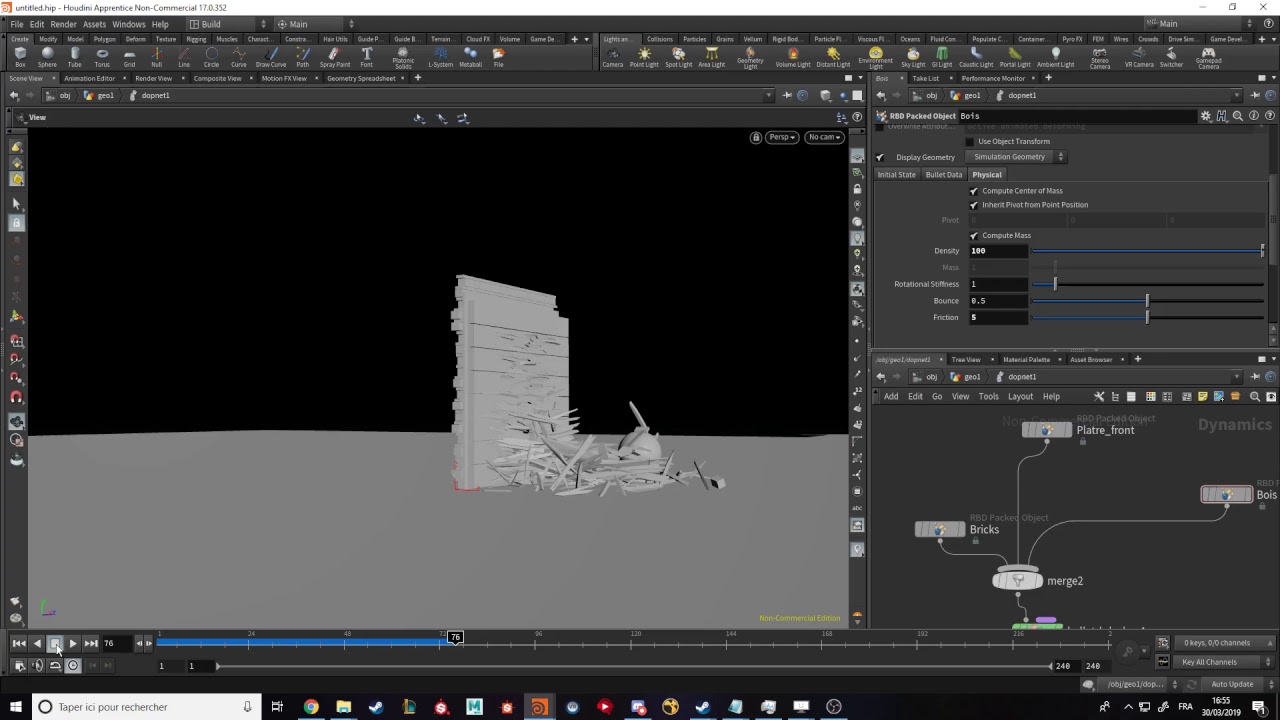This screenshot has width=1280, height=720.
Task: Select the Grid shelf tool
Action: 129,57
